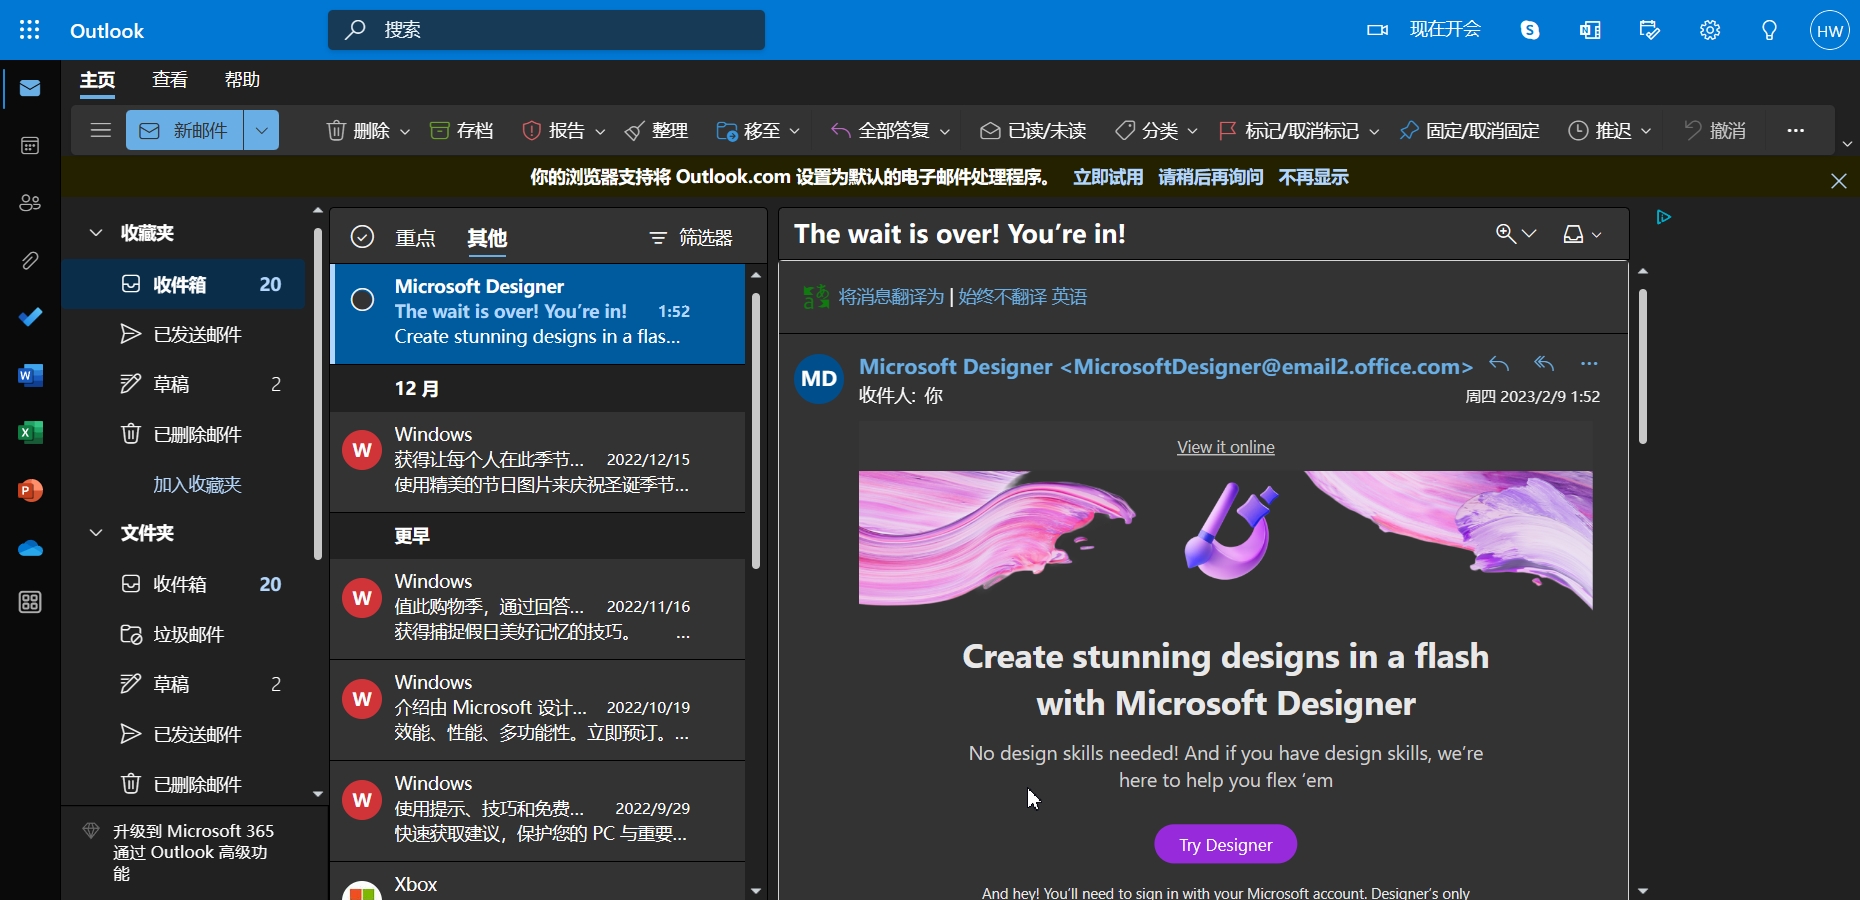
Task: Open the Filter menu
Action: (x=691, y=238)
